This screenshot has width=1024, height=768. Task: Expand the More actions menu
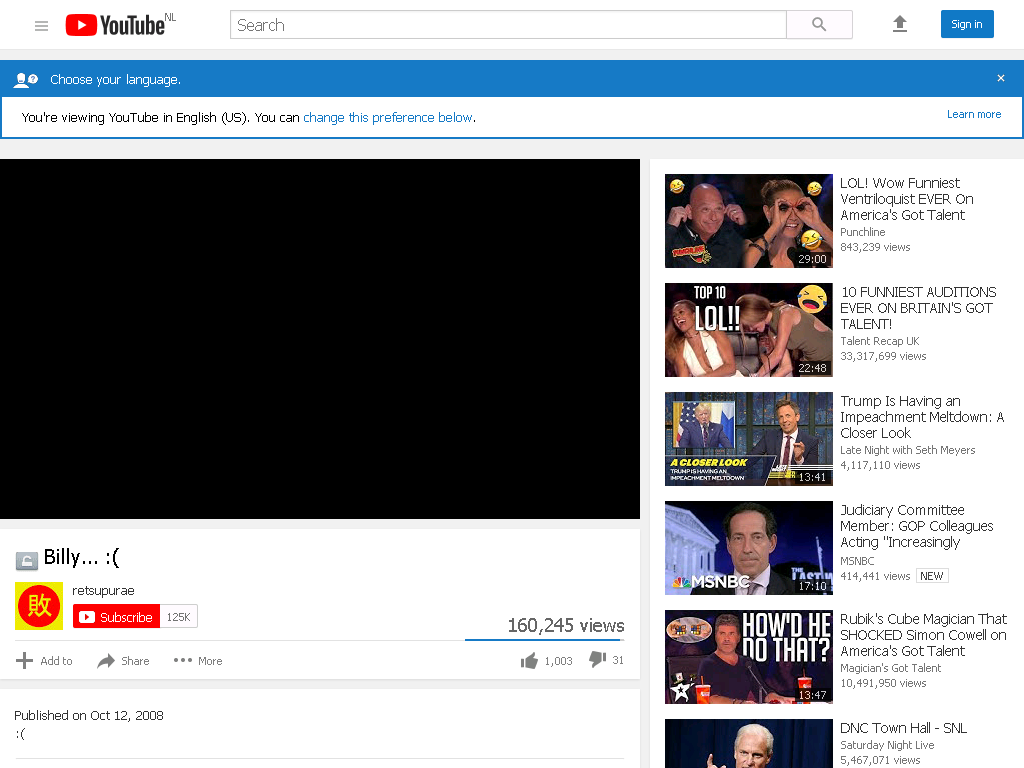tap(198, 661)
